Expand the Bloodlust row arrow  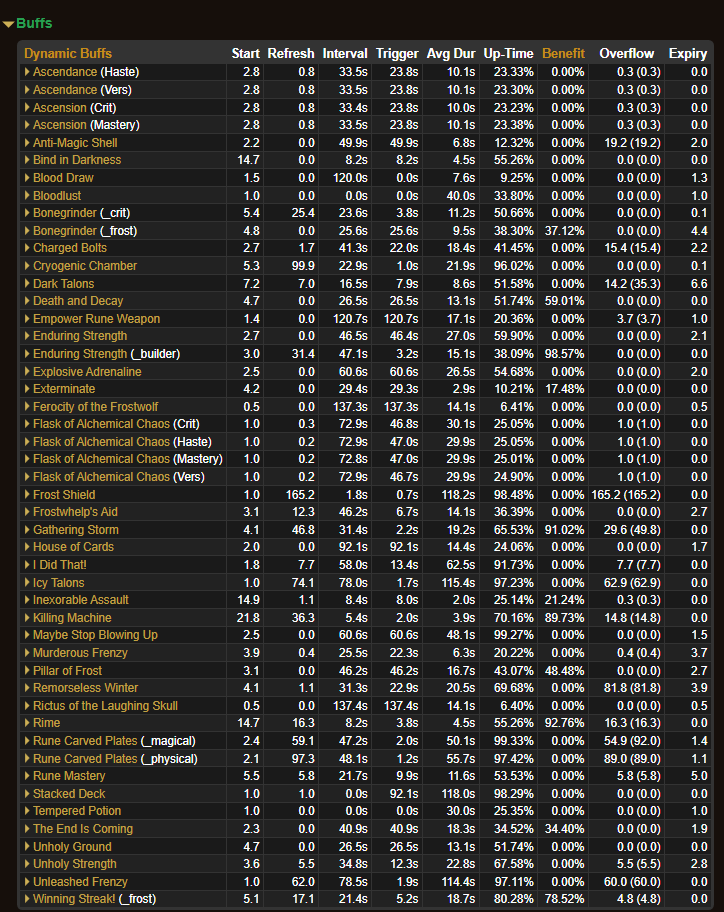(x=27, y=195)
